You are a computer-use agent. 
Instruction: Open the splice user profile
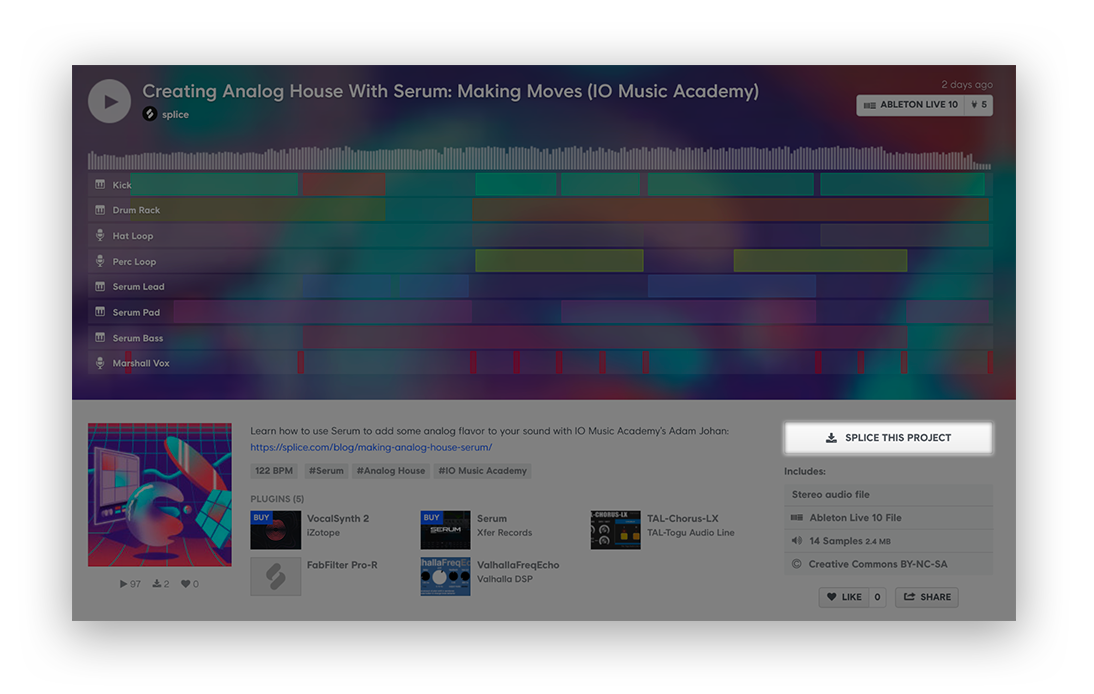point(175,114)
